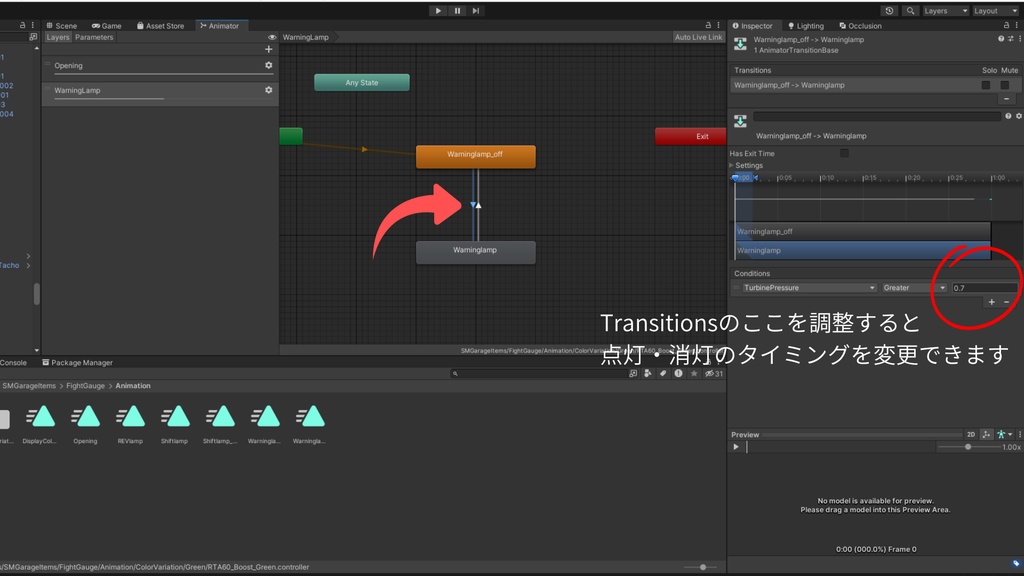Open the avatar model dropdown in Preview
The image size is (1024, 576).
click(x=1004, y=434)
